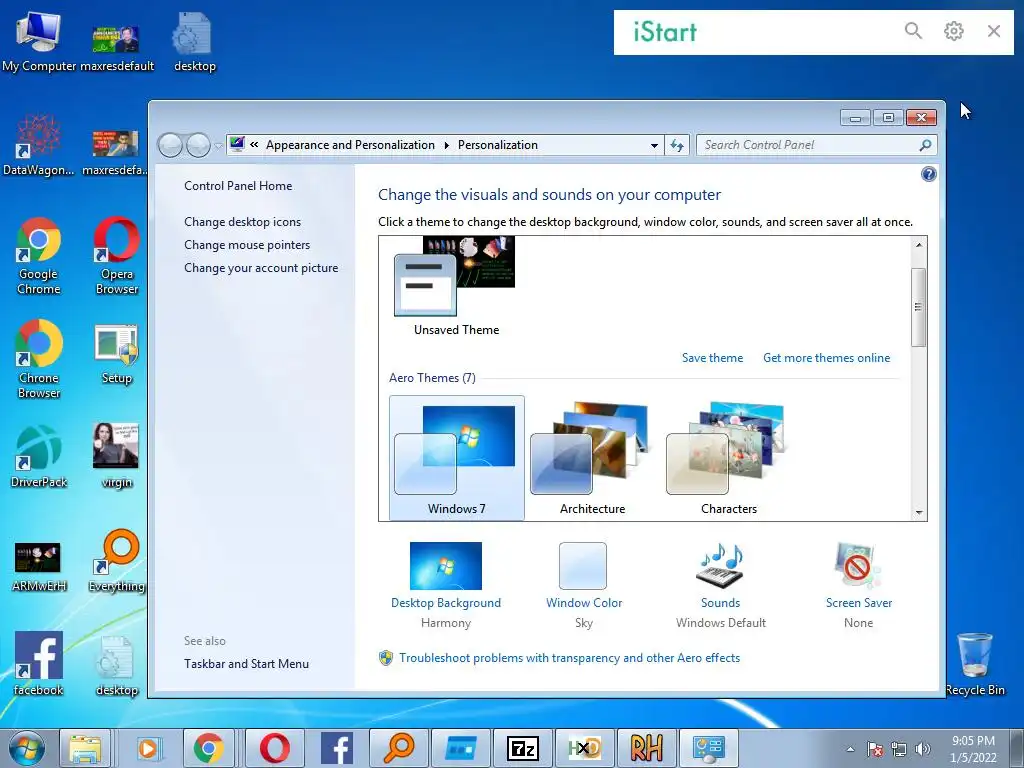Open Action Center flag tray icon
Viewport: 1024px width, 768px height.
point(875,749)
